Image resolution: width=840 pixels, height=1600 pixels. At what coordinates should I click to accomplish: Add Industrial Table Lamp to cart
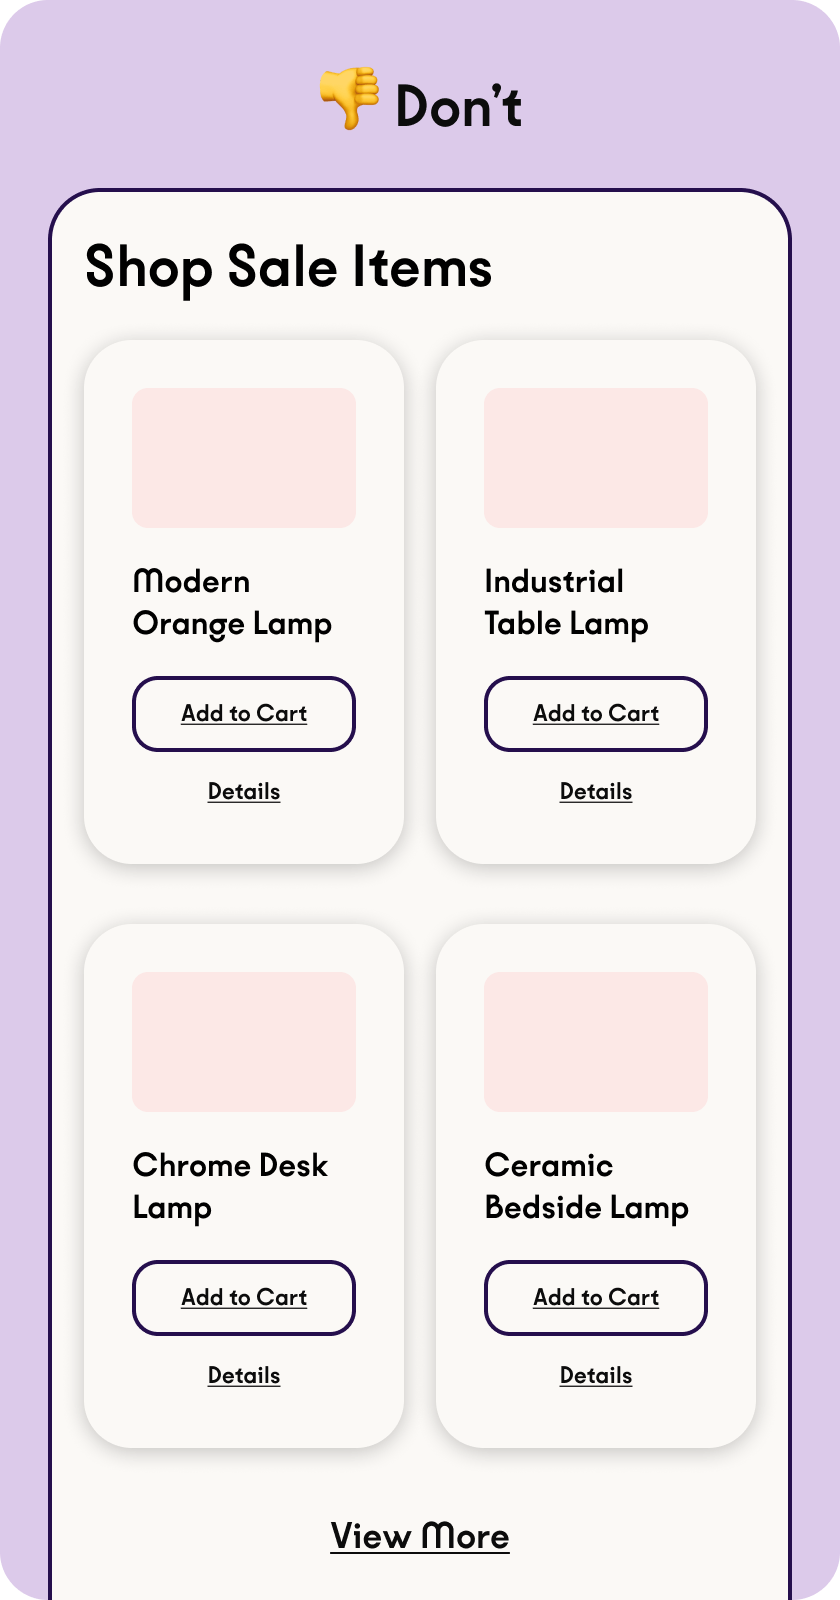[x=596, y=714]
